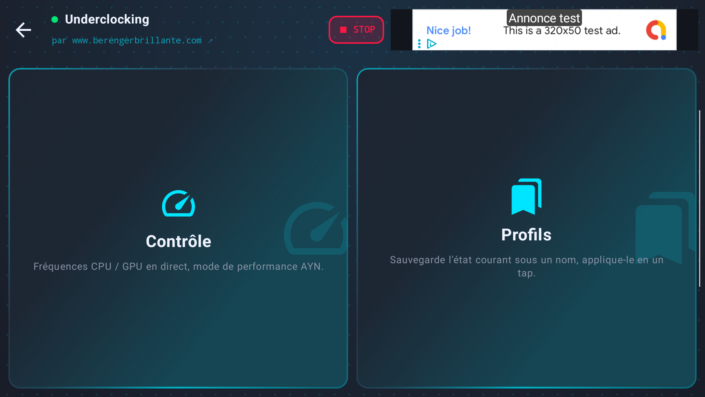This screenshot has height=397, width=705.
Task: Click the green status dot beside Underclocking
Action: point(55,19)
